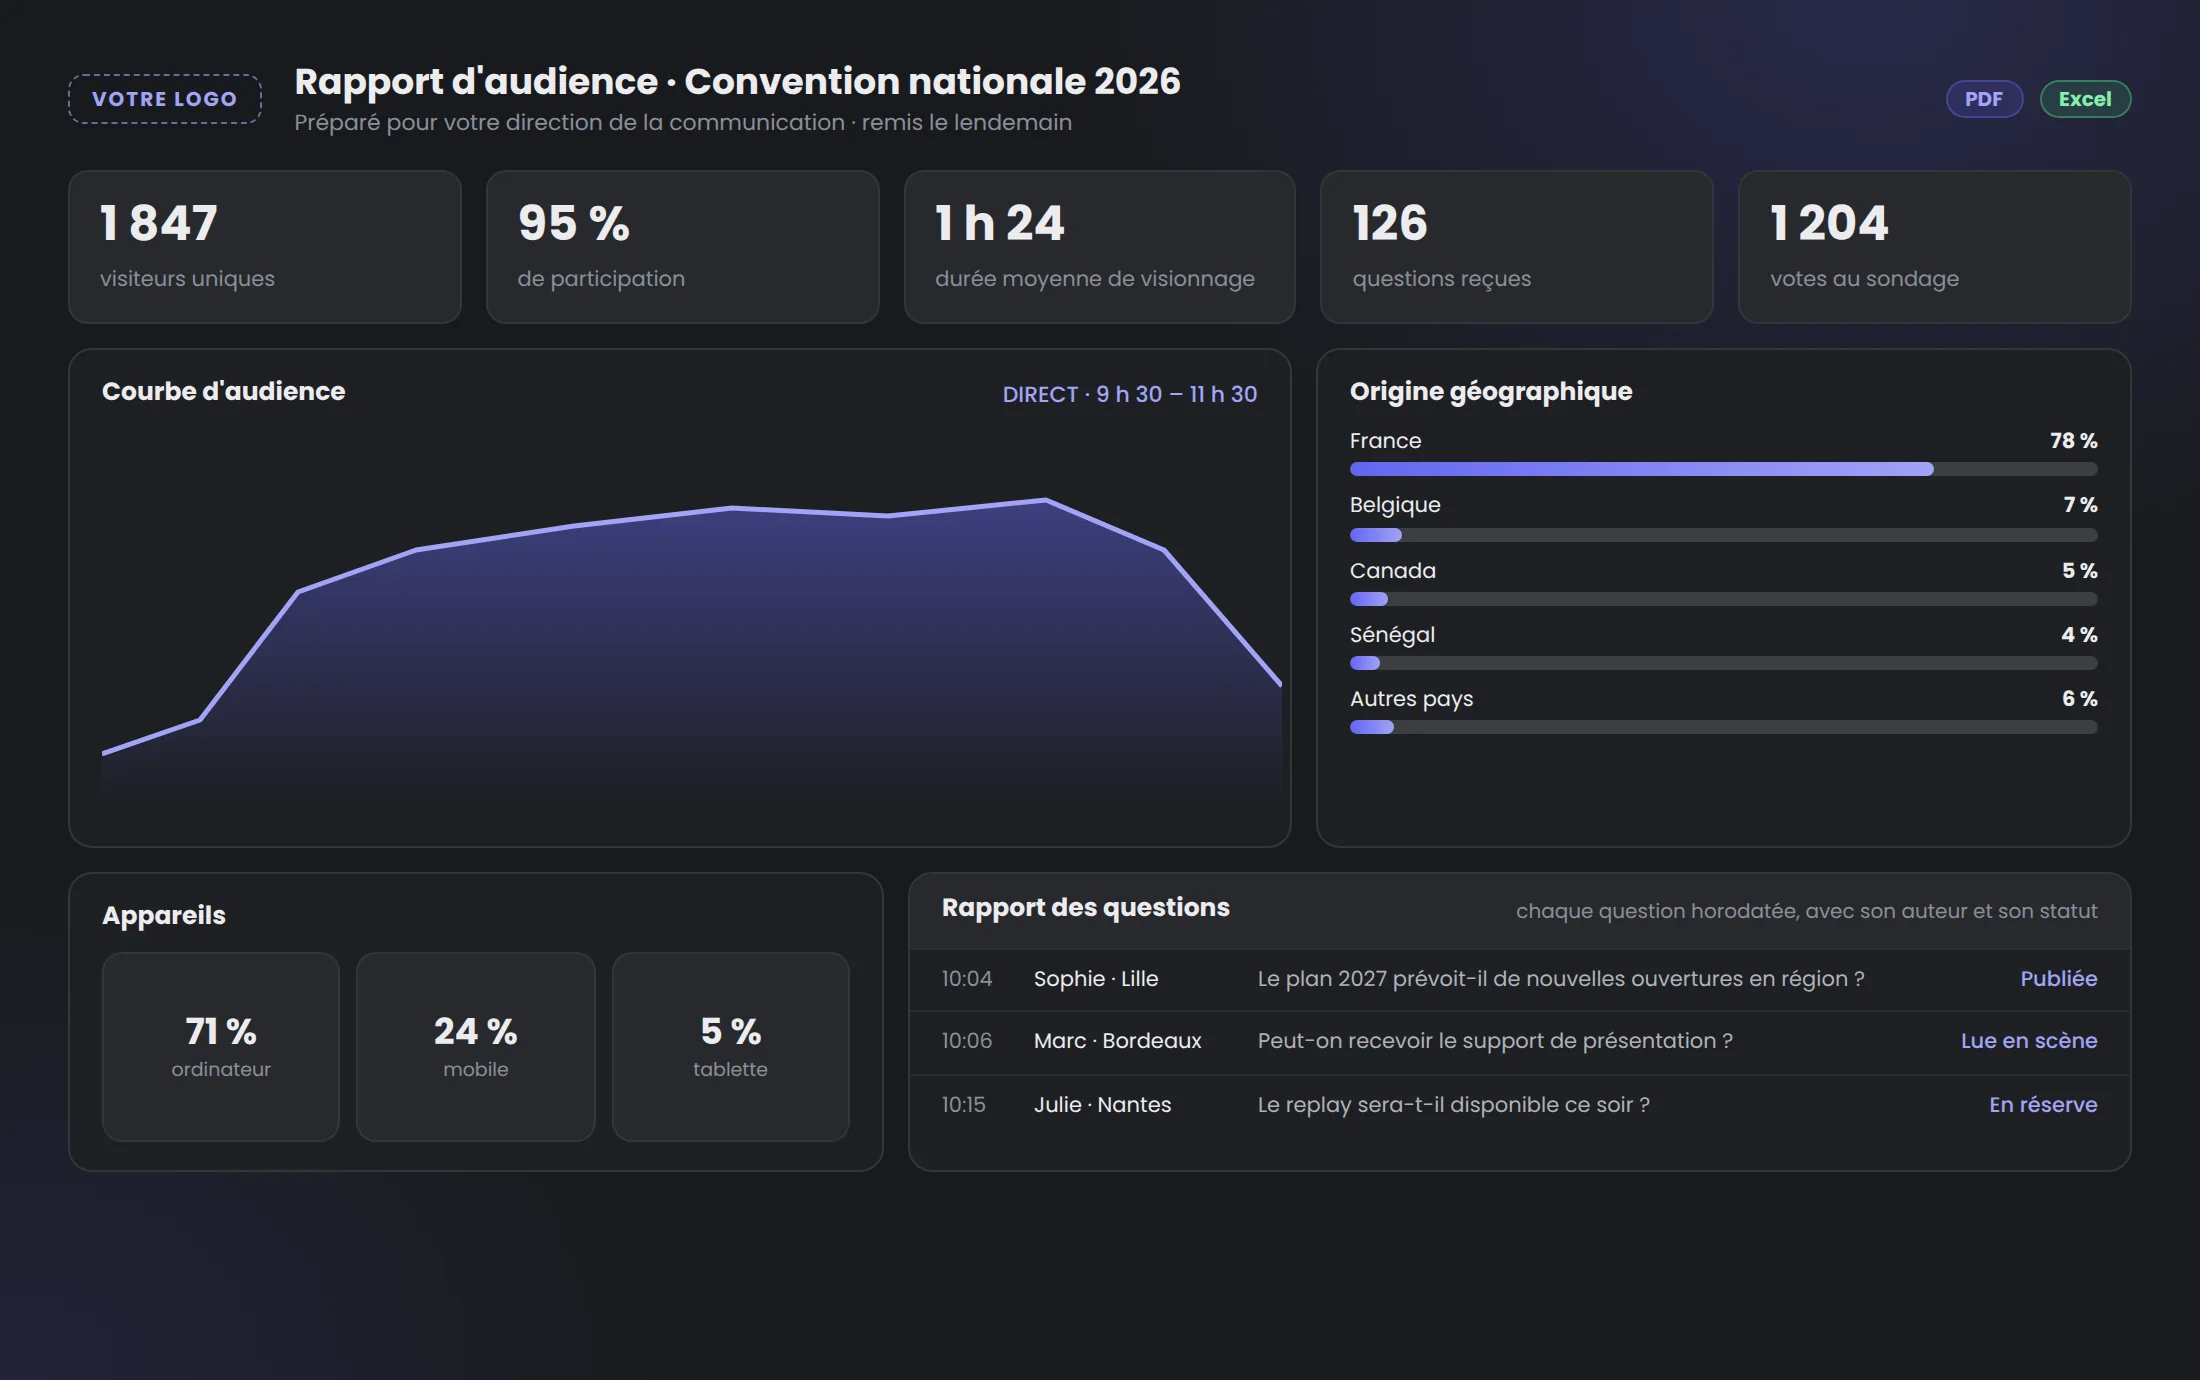Screen dimensions: 2200x1380
Task: Open the question about plan 2027 ouvertures
Action: 1561,979
